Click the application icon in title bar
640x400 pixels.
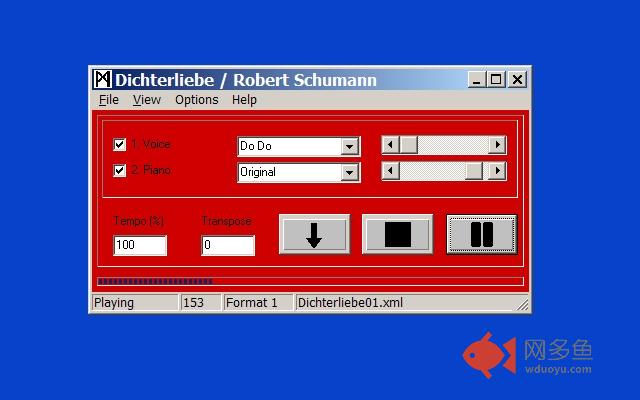pos(102,79)
